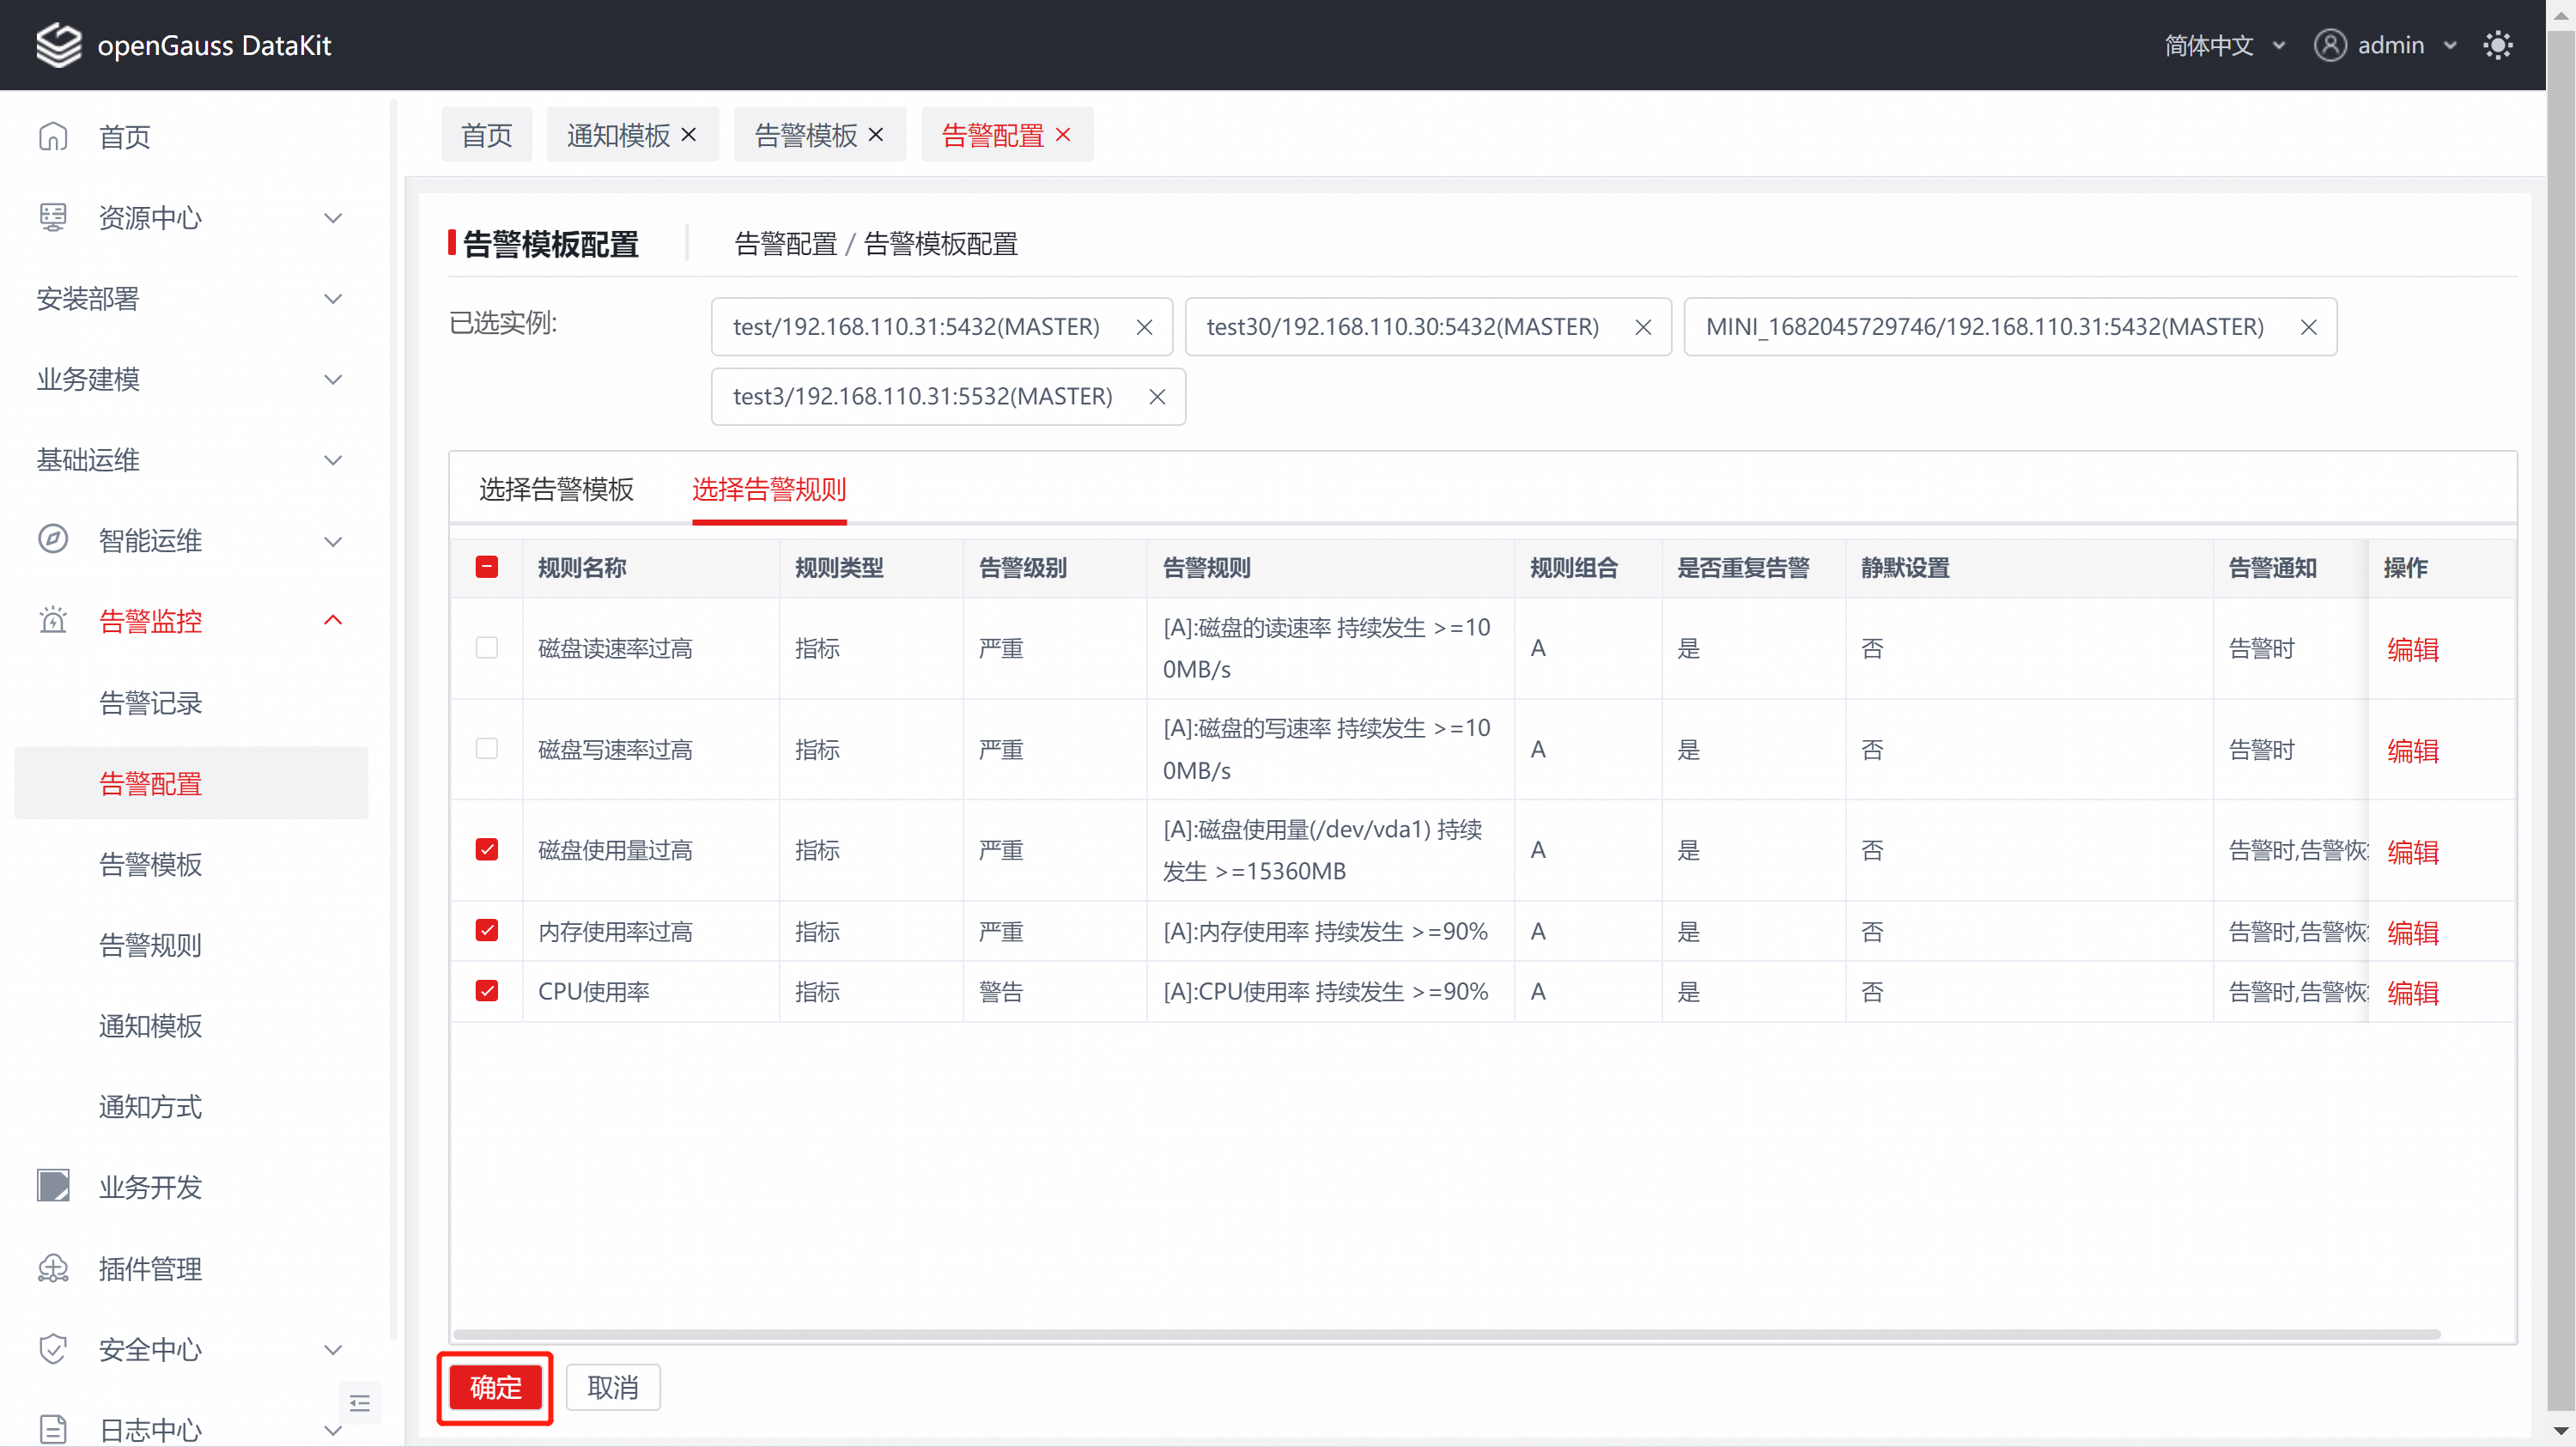Open the 插件管理 plugin management menu item

tap(150, 1268)
